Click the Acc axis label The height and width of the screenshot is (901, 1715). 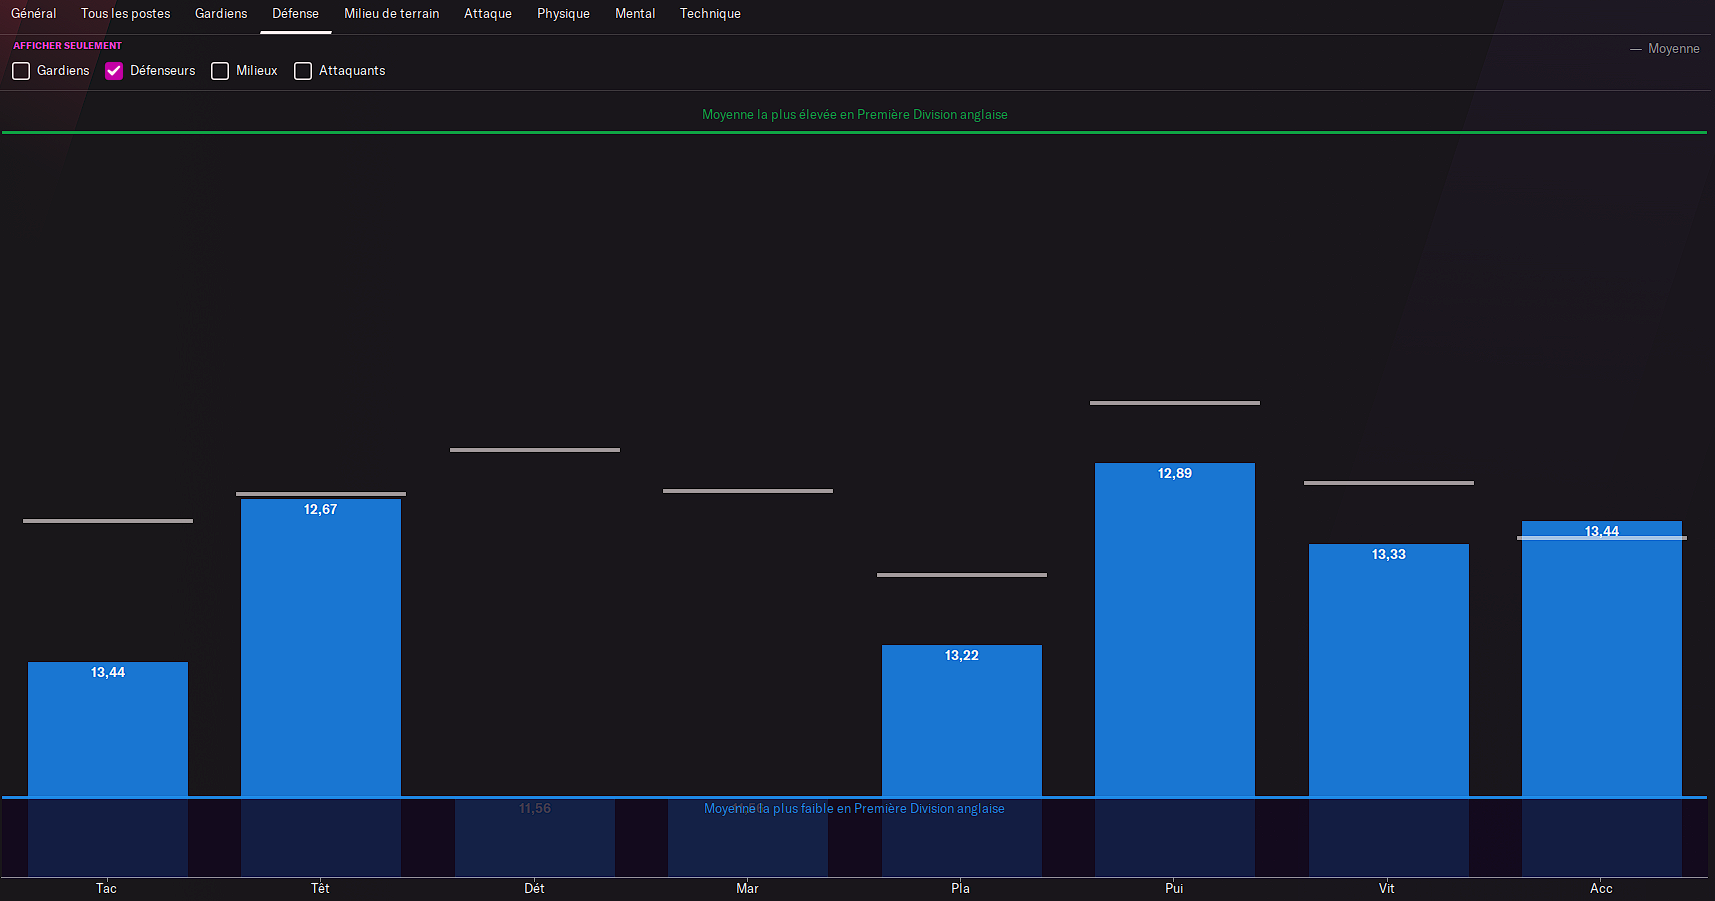[x=1601, y=889]
